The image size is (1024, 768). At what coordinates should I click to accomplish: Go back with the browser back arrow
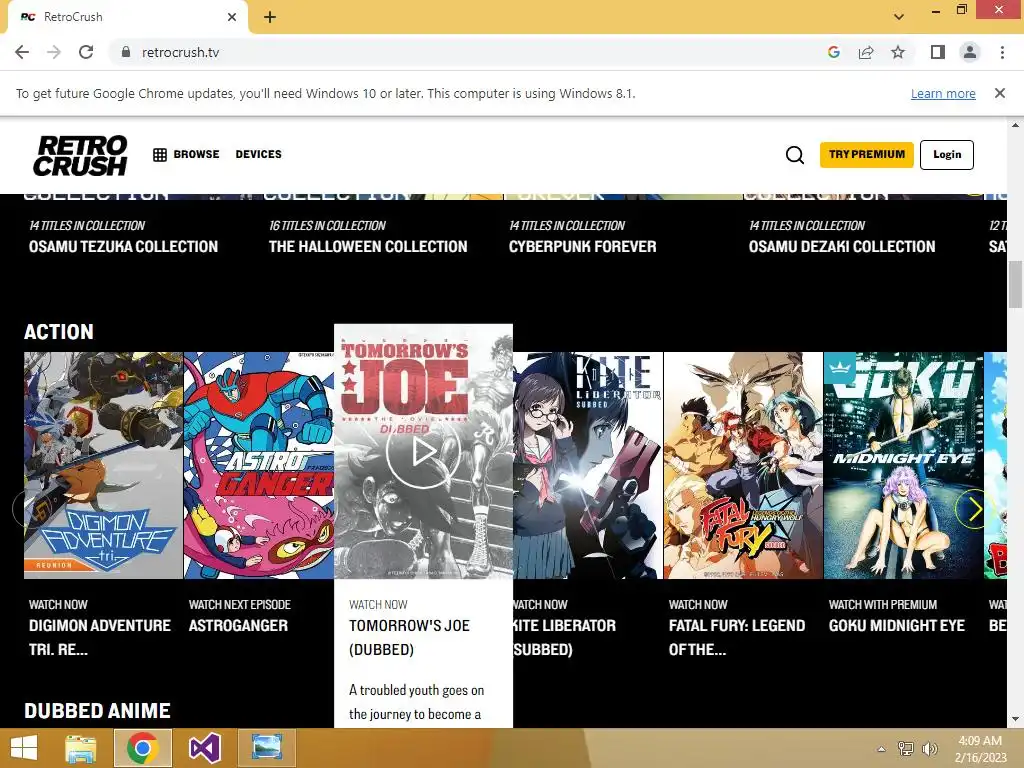pos(22,52)
